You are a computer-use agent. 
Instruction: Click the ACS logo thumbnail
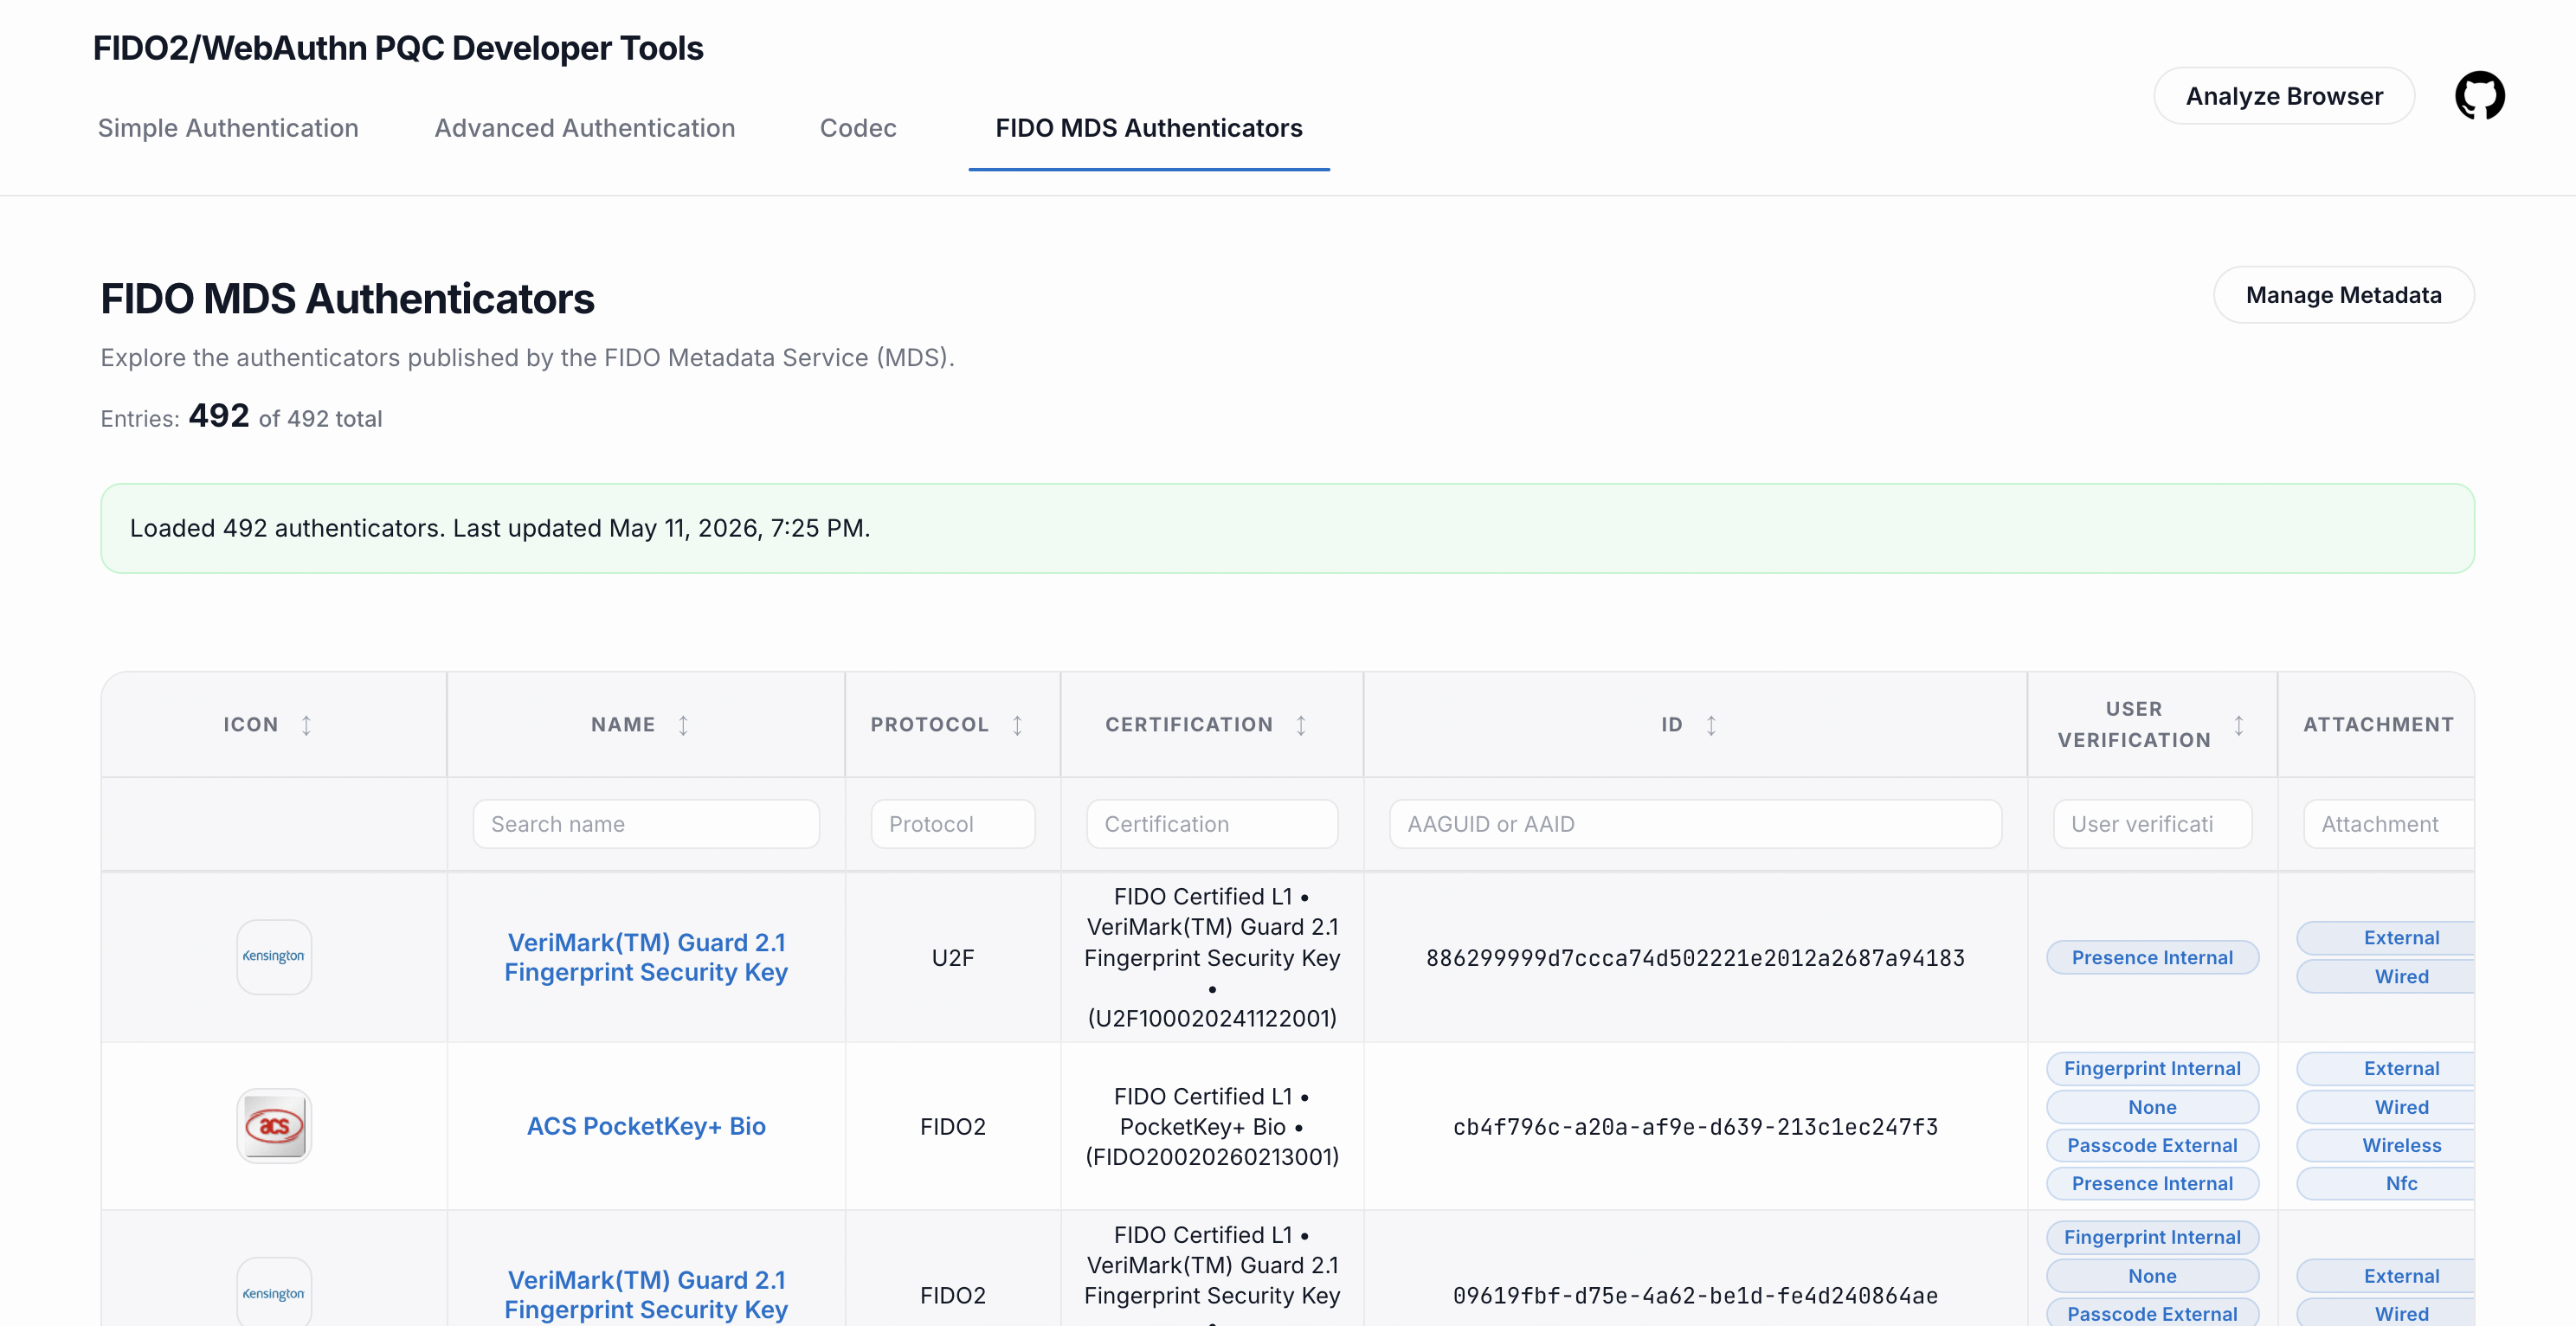tap(274, 1126)
